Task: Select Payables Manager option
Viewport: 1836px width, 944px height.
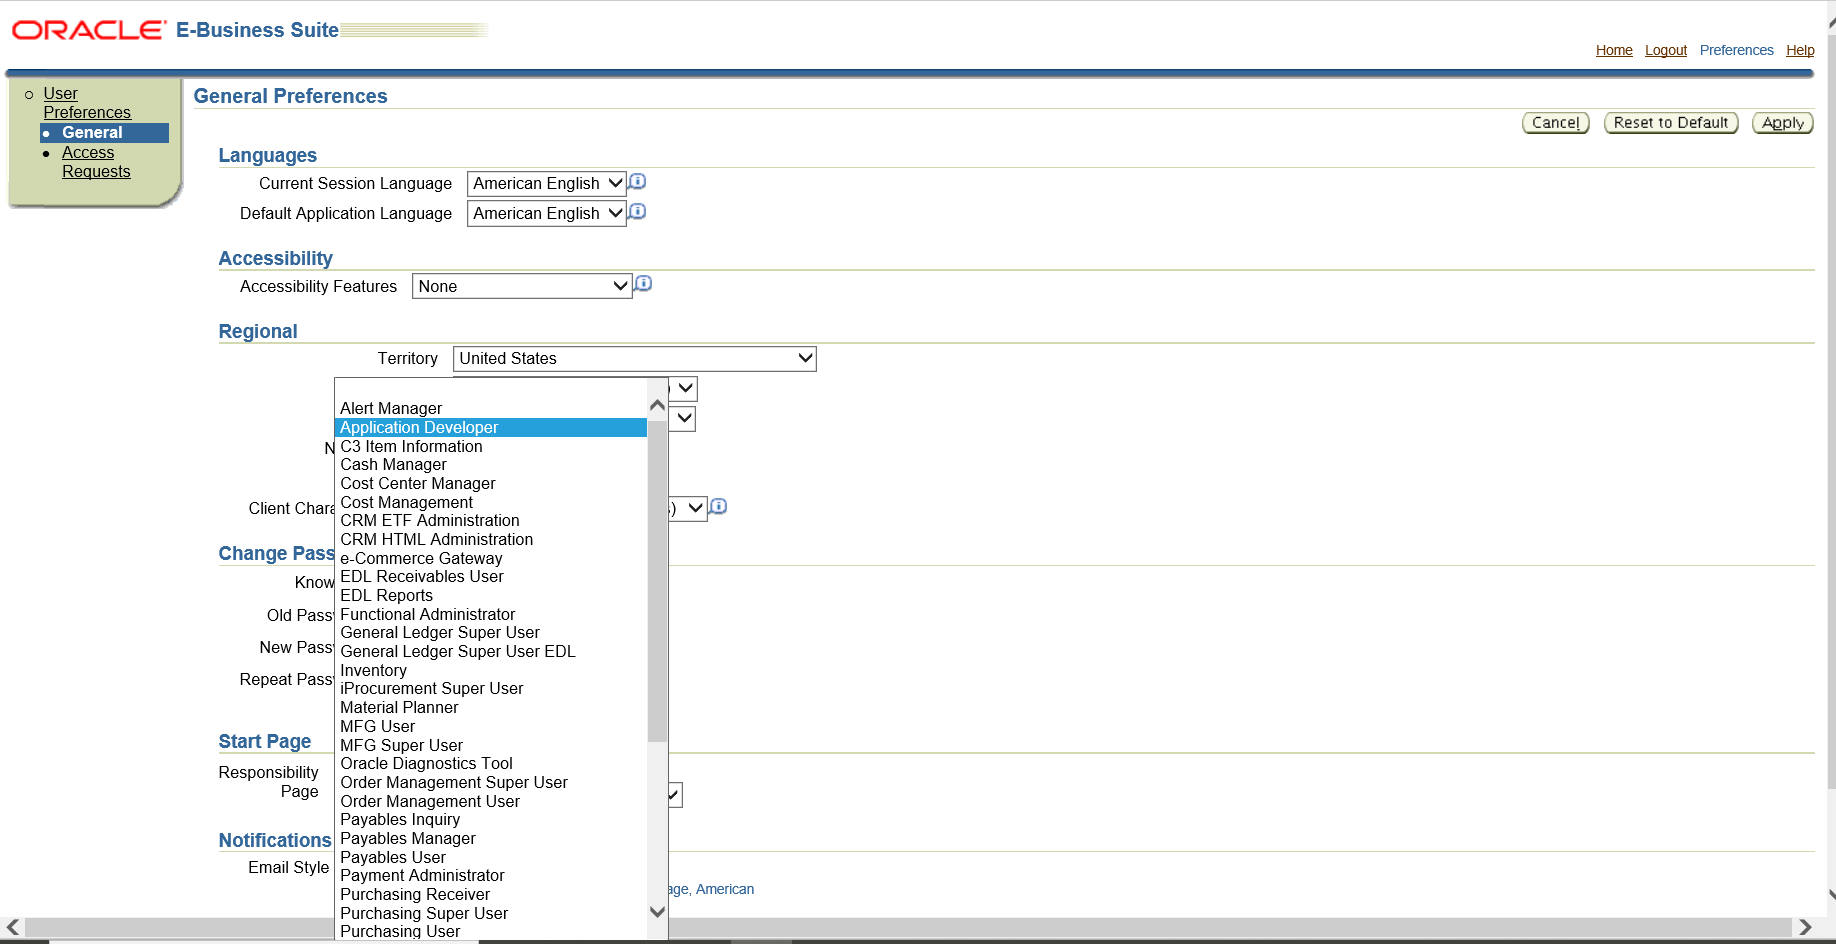Action: pos(491,839)
